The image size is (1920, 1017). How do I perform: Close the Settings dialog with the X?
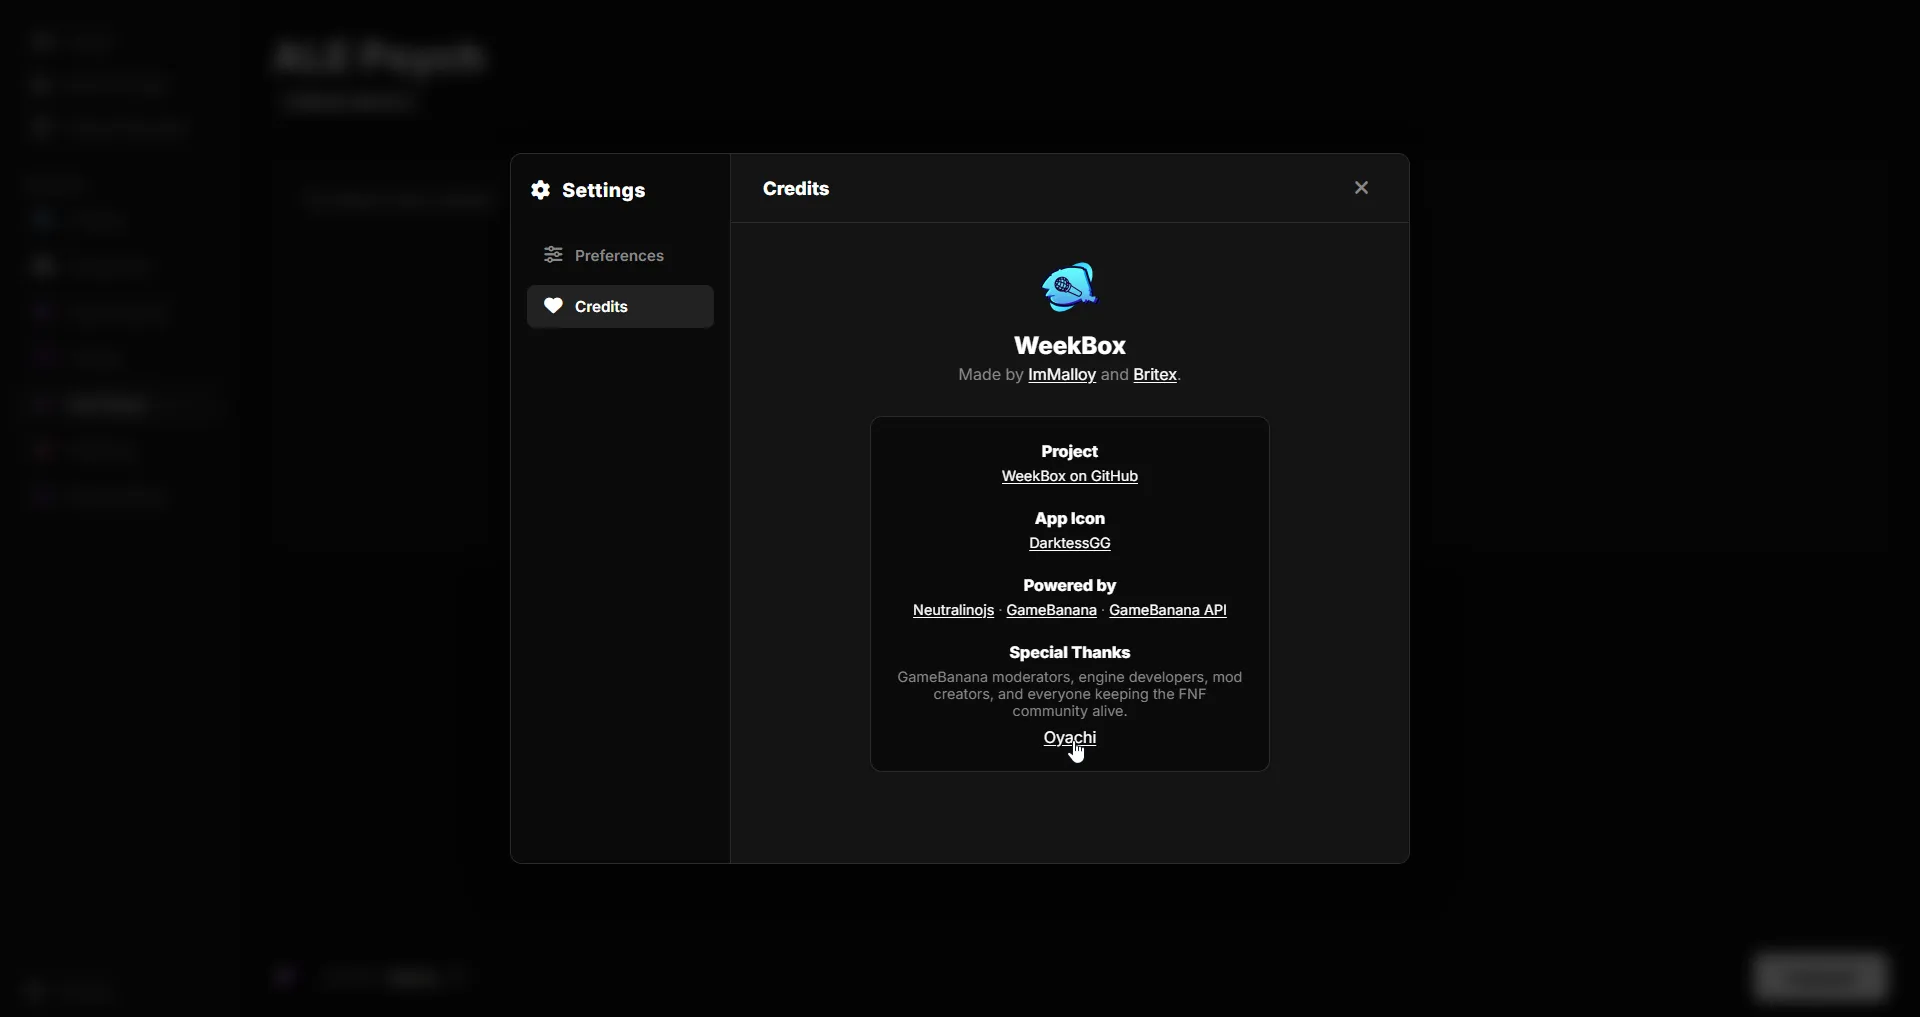point(1361,188)
